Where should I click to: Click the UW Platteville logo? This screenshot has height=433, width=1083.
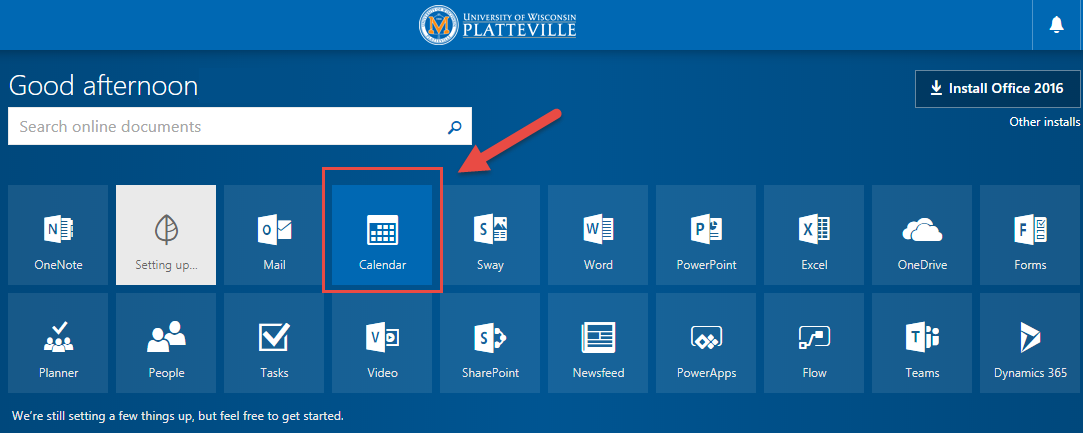[x=497, y=26]
